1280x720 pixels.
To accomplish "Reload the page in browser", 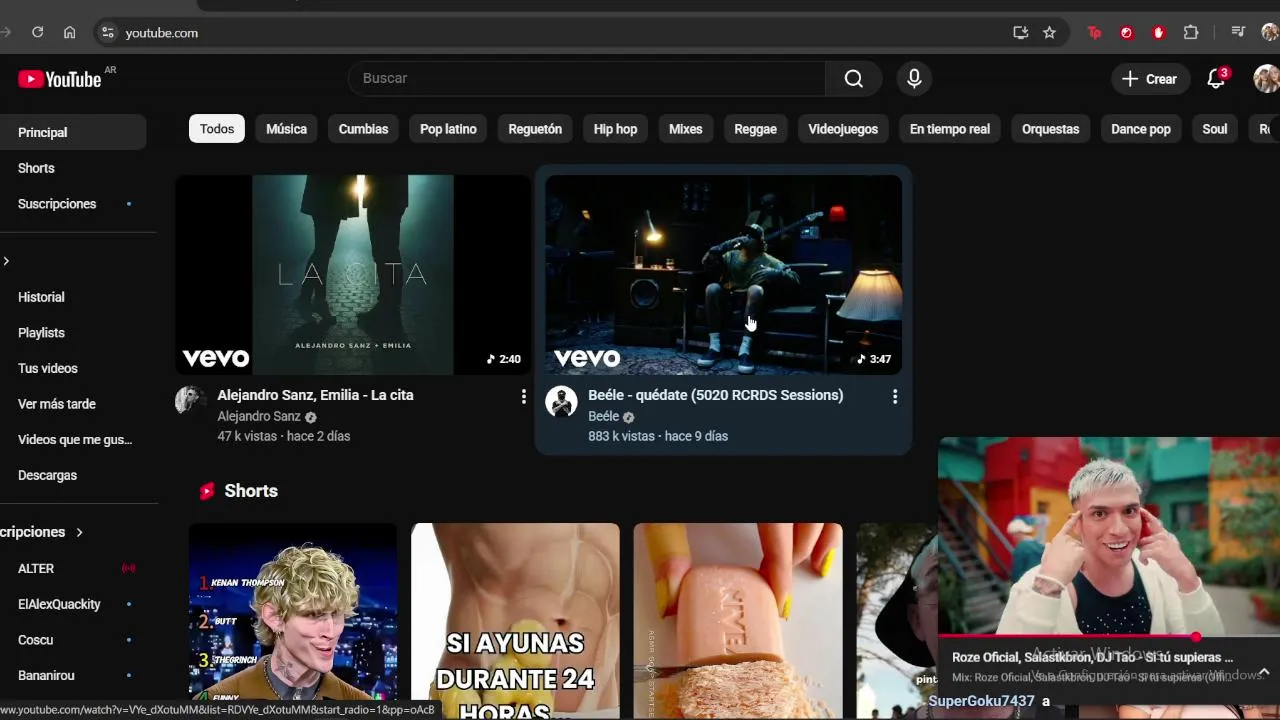I will (x=37, y=32).
